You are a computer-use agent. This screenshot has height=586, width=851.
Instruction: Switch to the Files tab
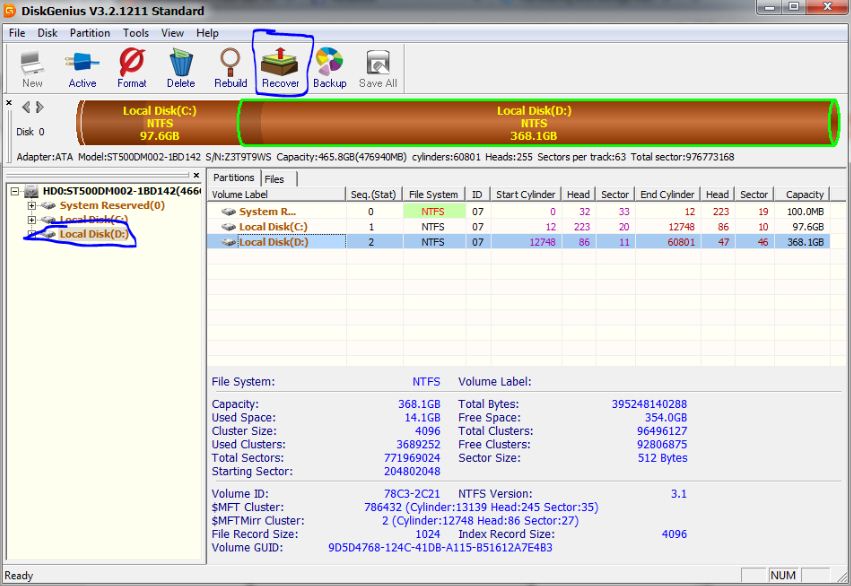click(x=274, y=179)
